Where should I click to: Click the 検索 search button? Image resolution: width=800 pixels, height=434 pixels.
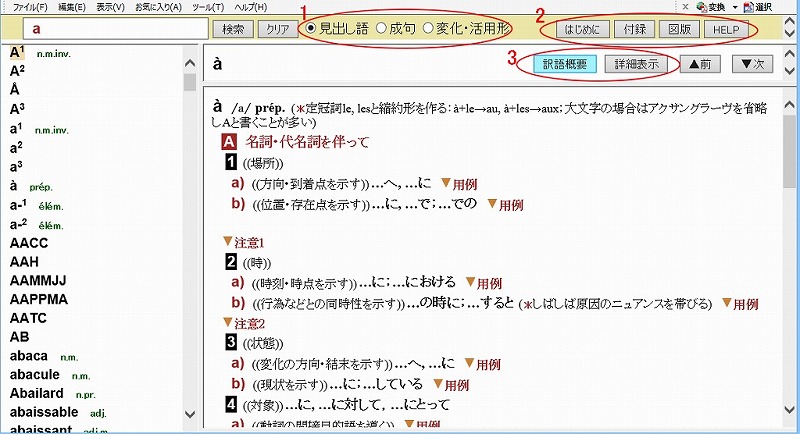pyautogui.click(x=233, y=29)
